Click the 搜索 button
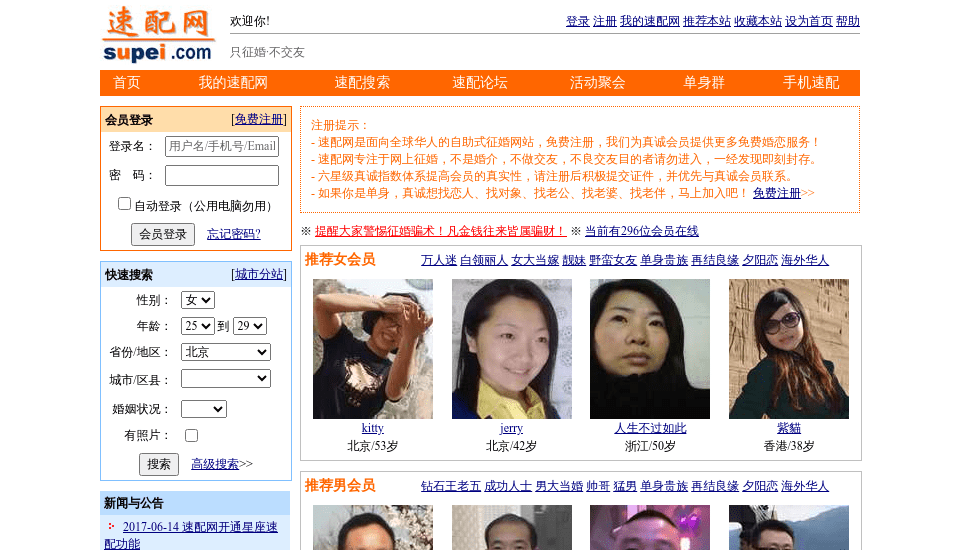The width and height of the screenshot is (960, 550). (159, 464)
